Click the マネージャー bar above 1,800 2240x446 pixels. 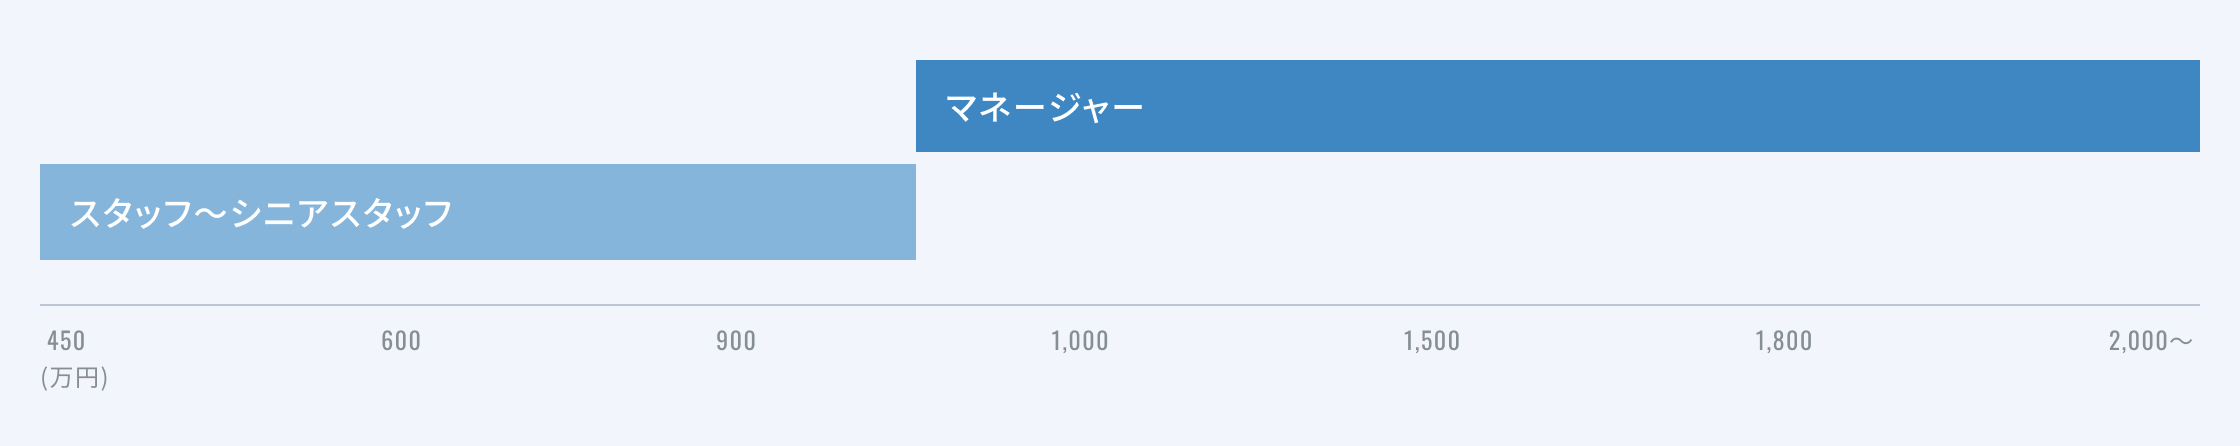click(1784, 106)
